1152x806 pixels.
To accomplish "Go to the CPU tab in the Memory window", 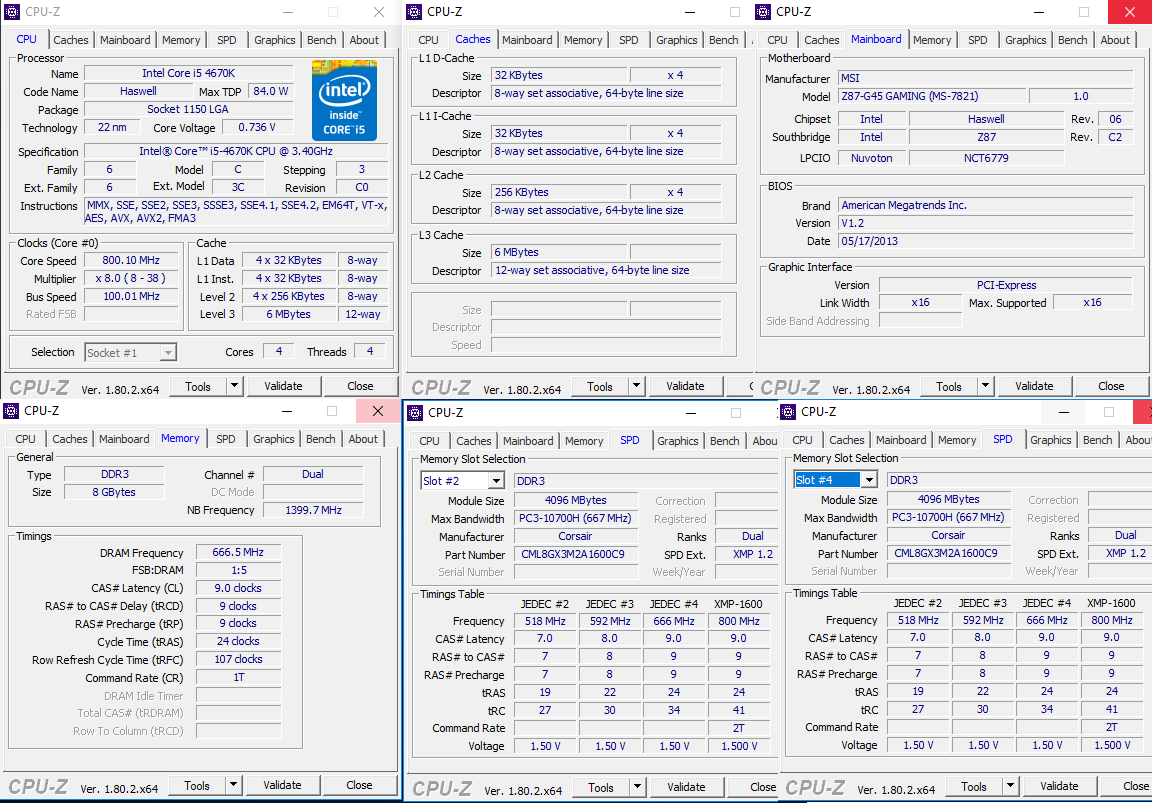I will pos(26,439).
